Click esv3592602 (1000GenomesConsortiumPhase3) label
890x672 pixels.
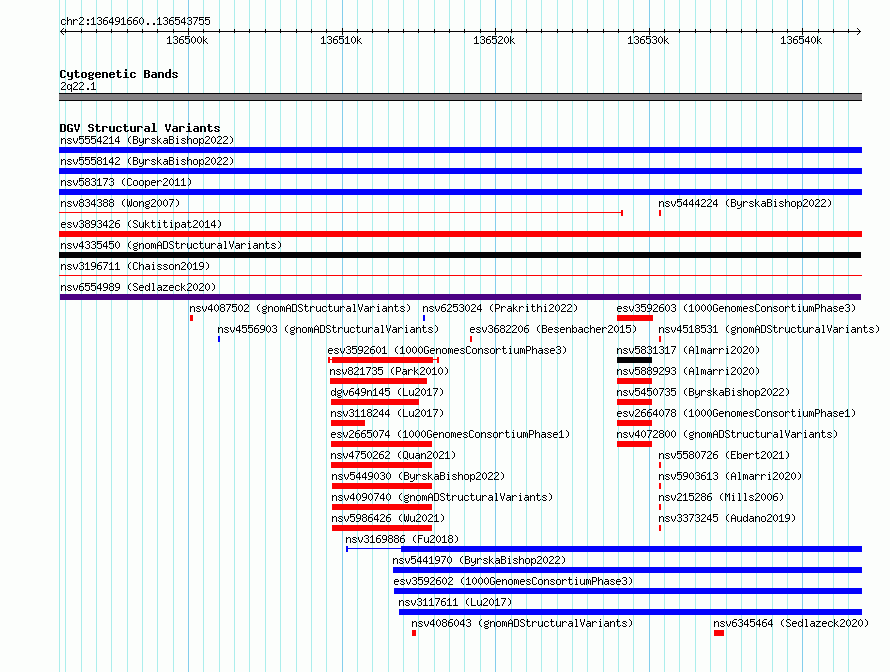pos(513,581)
